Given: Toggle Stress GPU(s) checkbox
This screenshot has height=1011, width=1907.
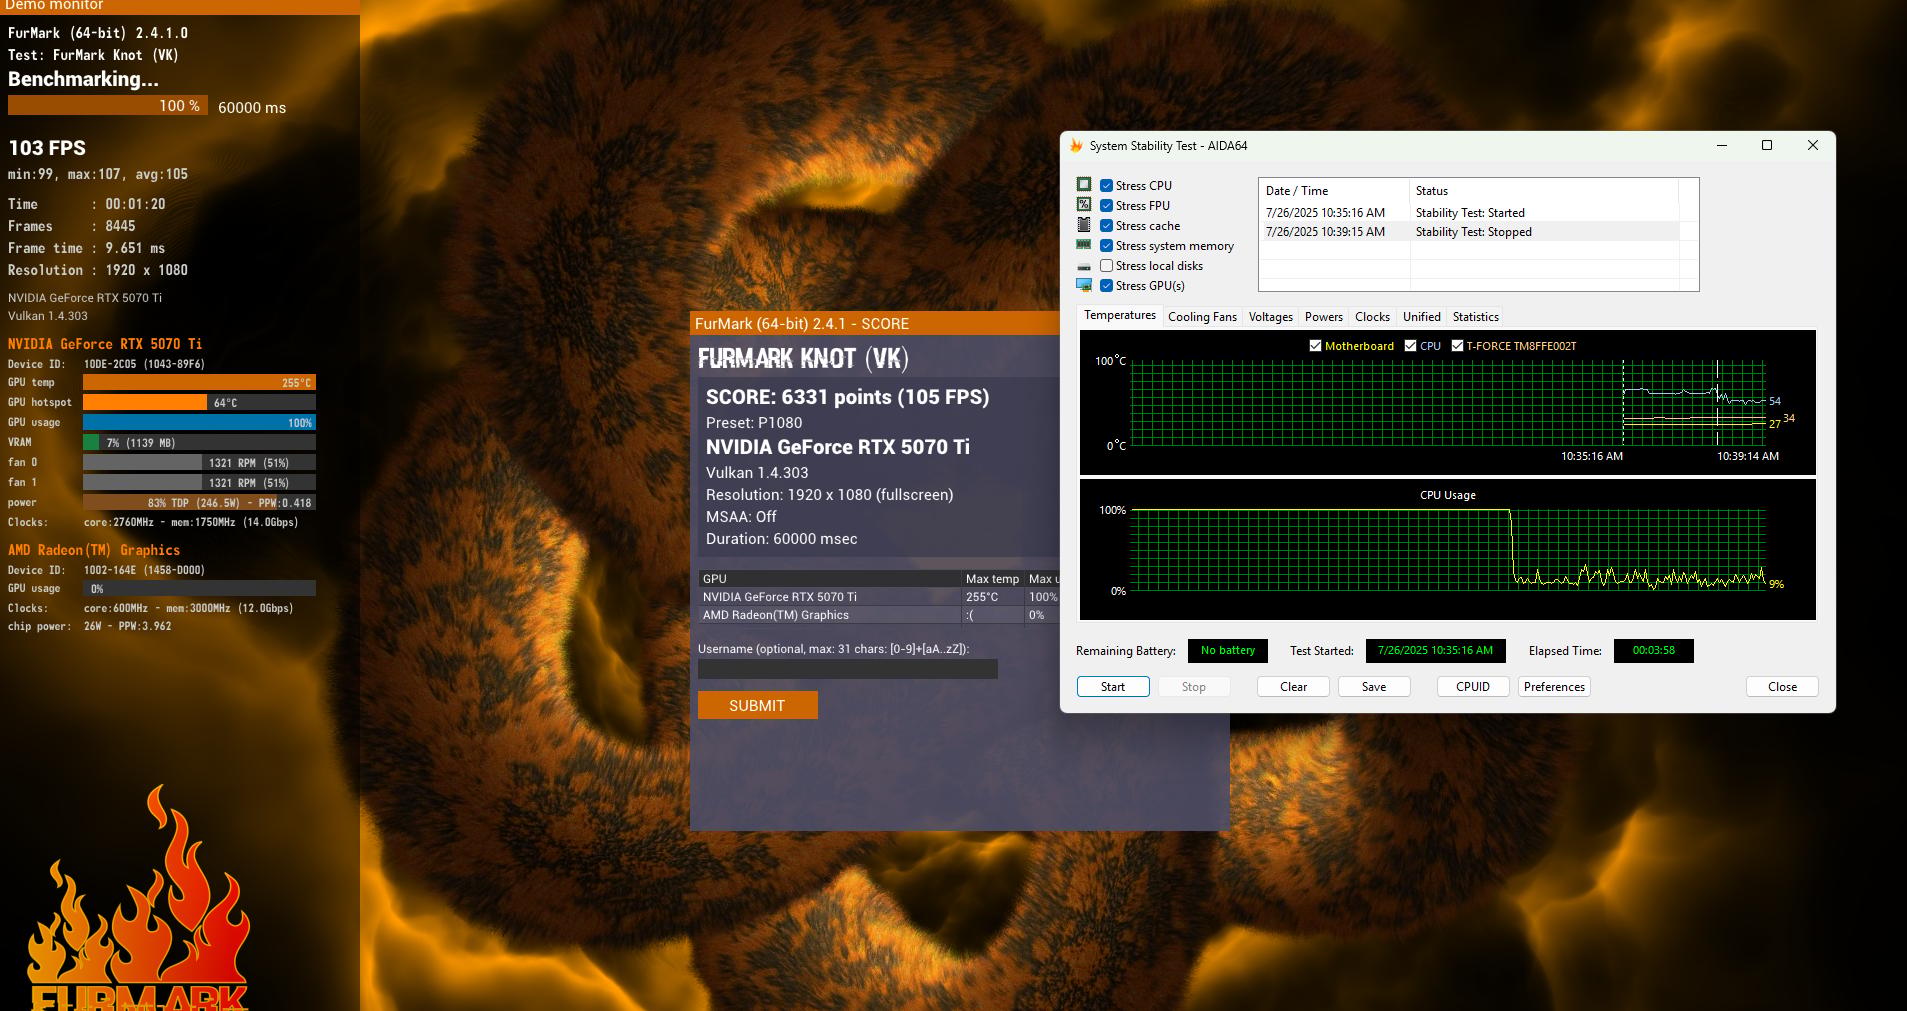Looking at the screenshot, I should coord(1106,286).
